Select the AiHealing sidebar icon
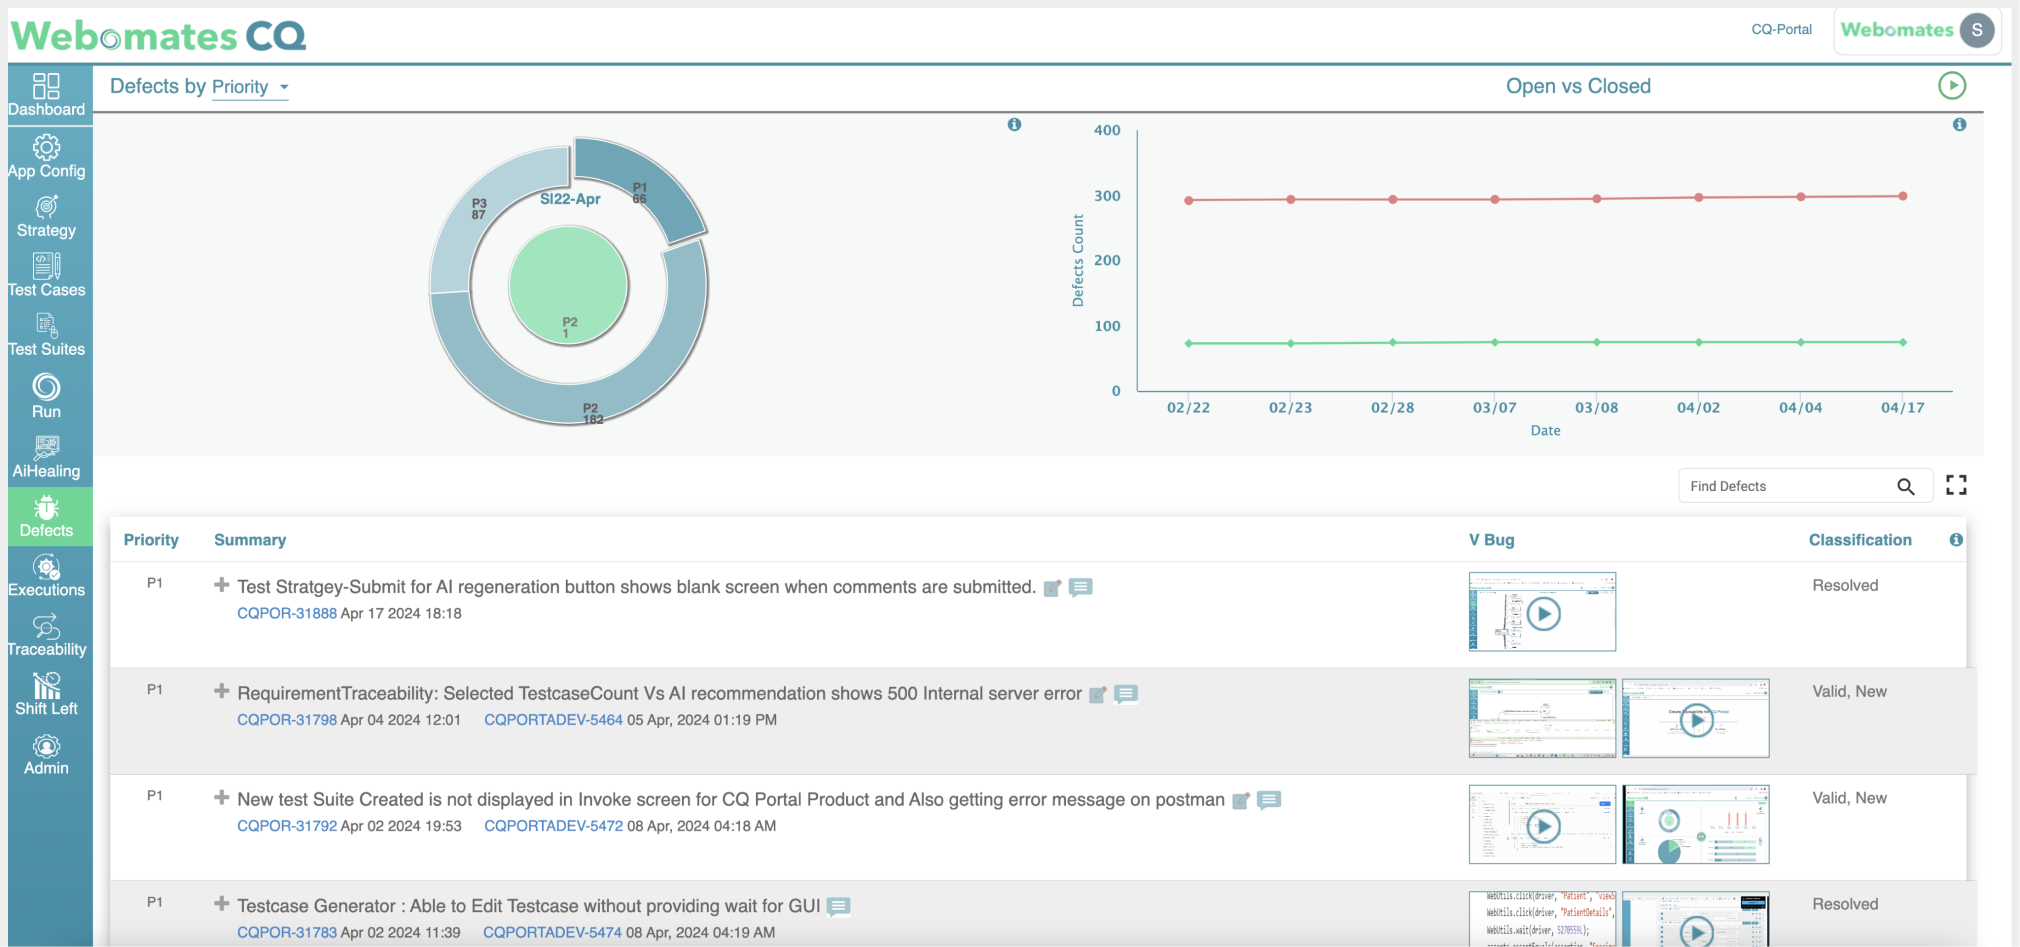The width and height of the screenshot is (2020, 947). pyautogui.click(x=47, y=457)
